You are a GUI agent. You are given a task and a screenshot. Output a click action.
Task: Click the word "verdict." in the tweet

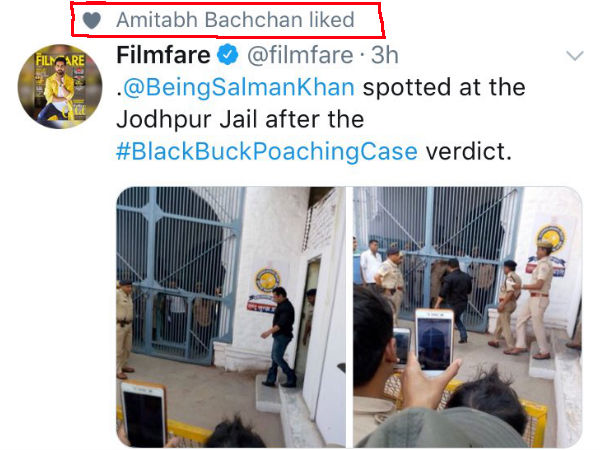point(467,151)
